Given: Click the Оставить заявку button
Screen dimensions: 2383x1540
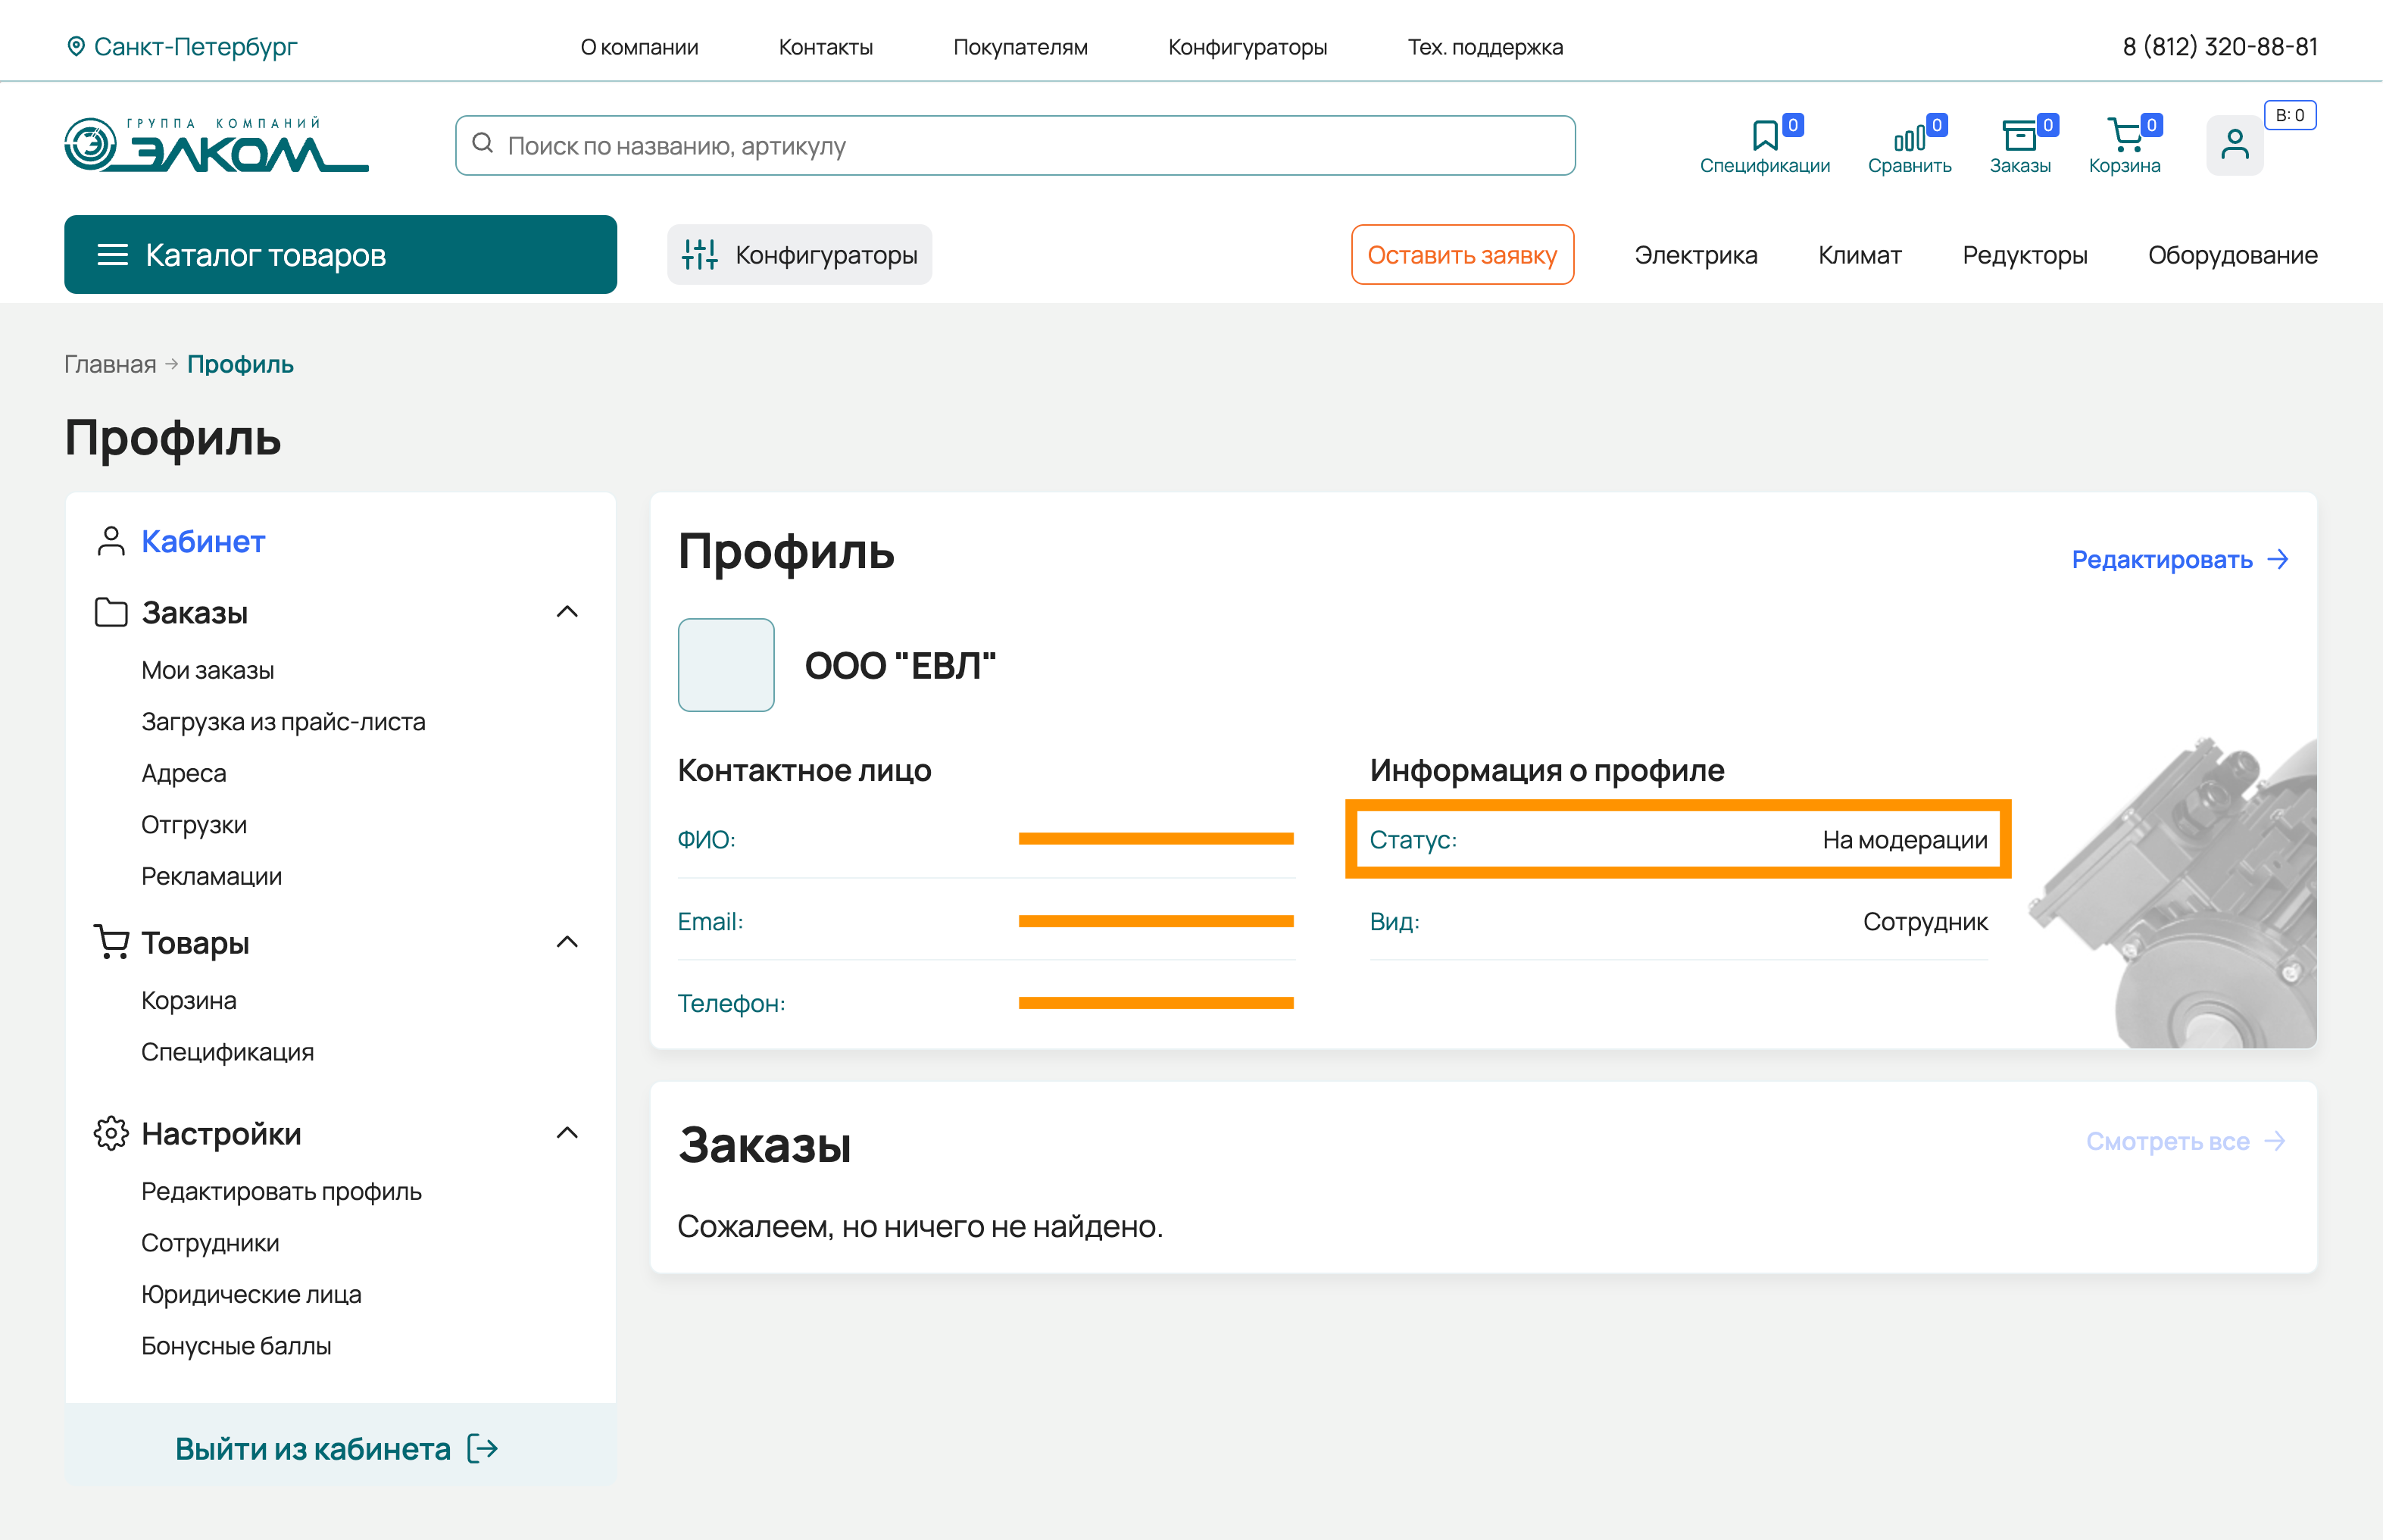Looking at the screenshot, I should click(1462, 255).
